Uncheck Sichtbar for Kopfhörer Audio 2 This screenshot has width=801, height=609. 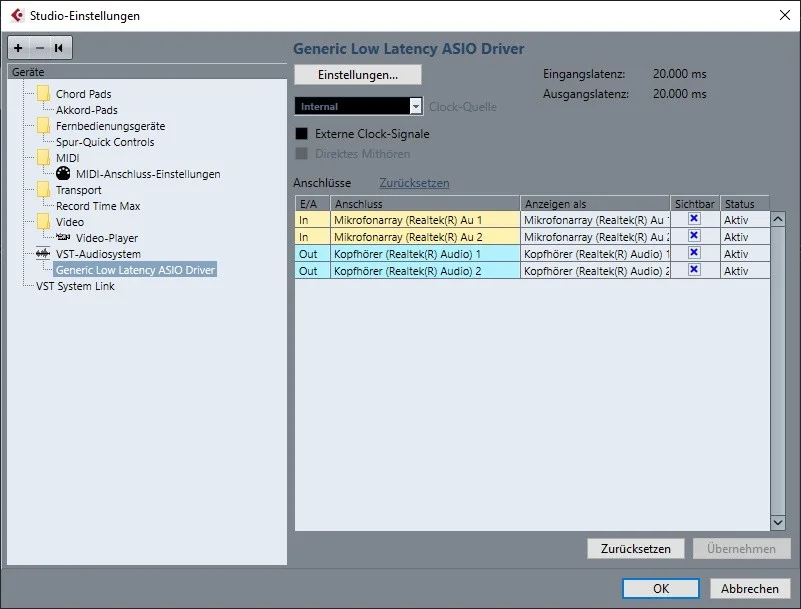(x=694, y=269)
